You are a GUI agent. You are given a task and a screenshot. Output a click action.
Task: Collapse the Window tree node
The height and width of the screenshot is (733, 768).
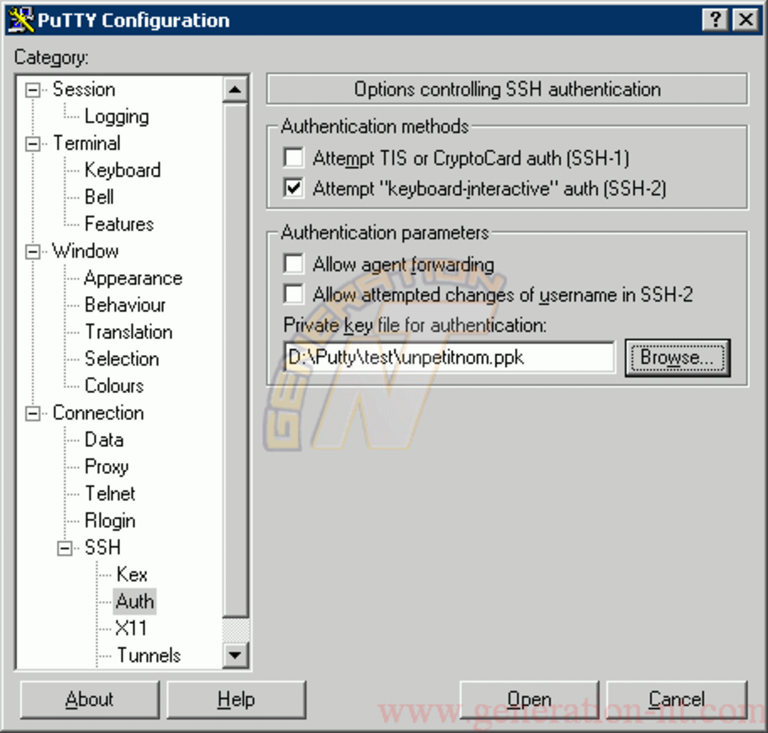pyautogui.click(x=33, y=252)
